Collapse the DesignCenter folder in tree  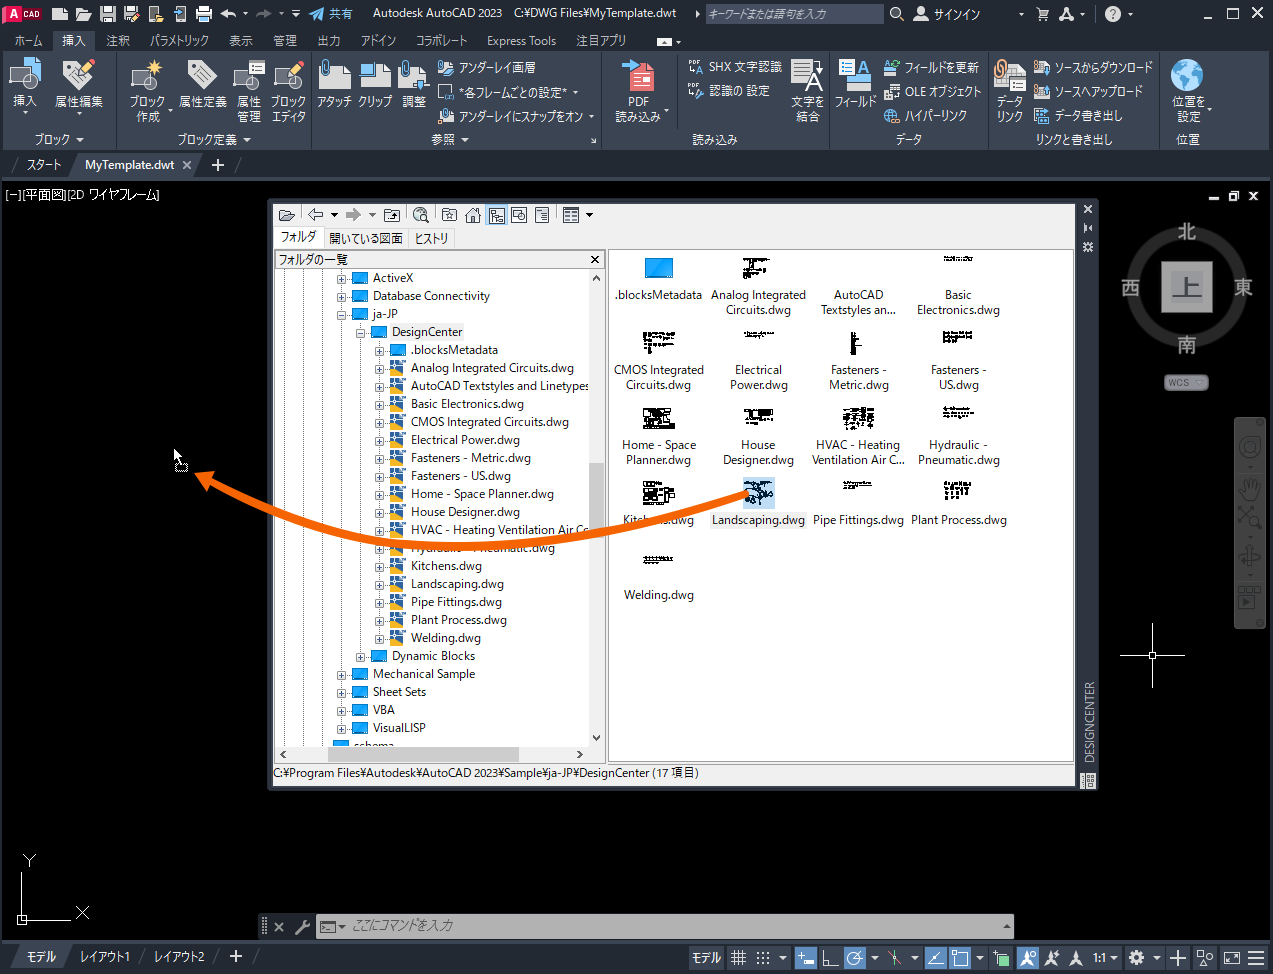[x=361, y=333]
